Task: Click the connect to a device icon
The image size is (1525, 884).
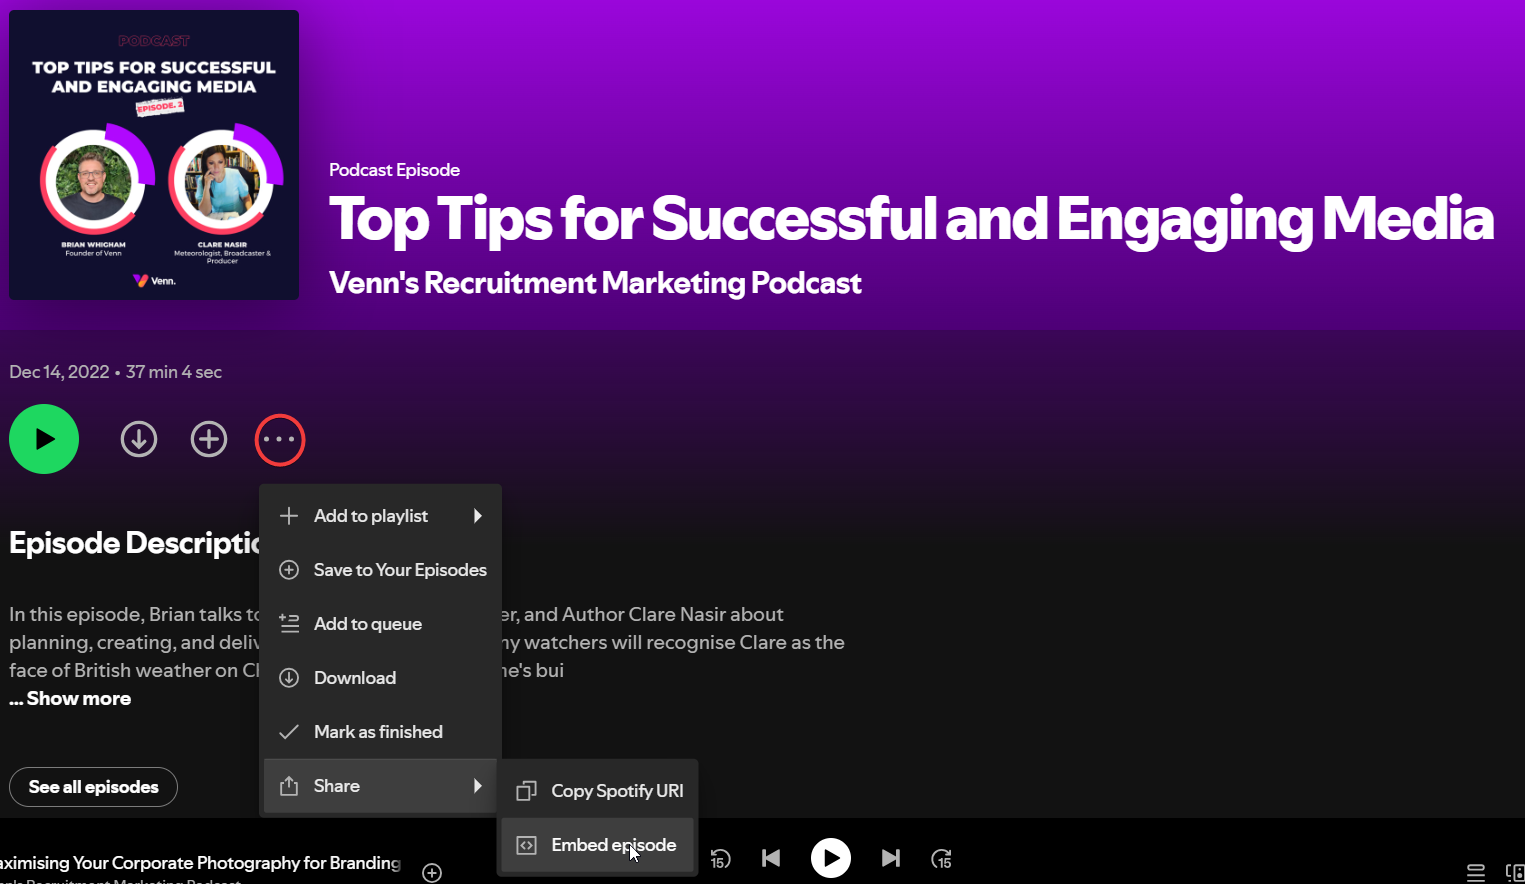Action: pos(1515,873)
